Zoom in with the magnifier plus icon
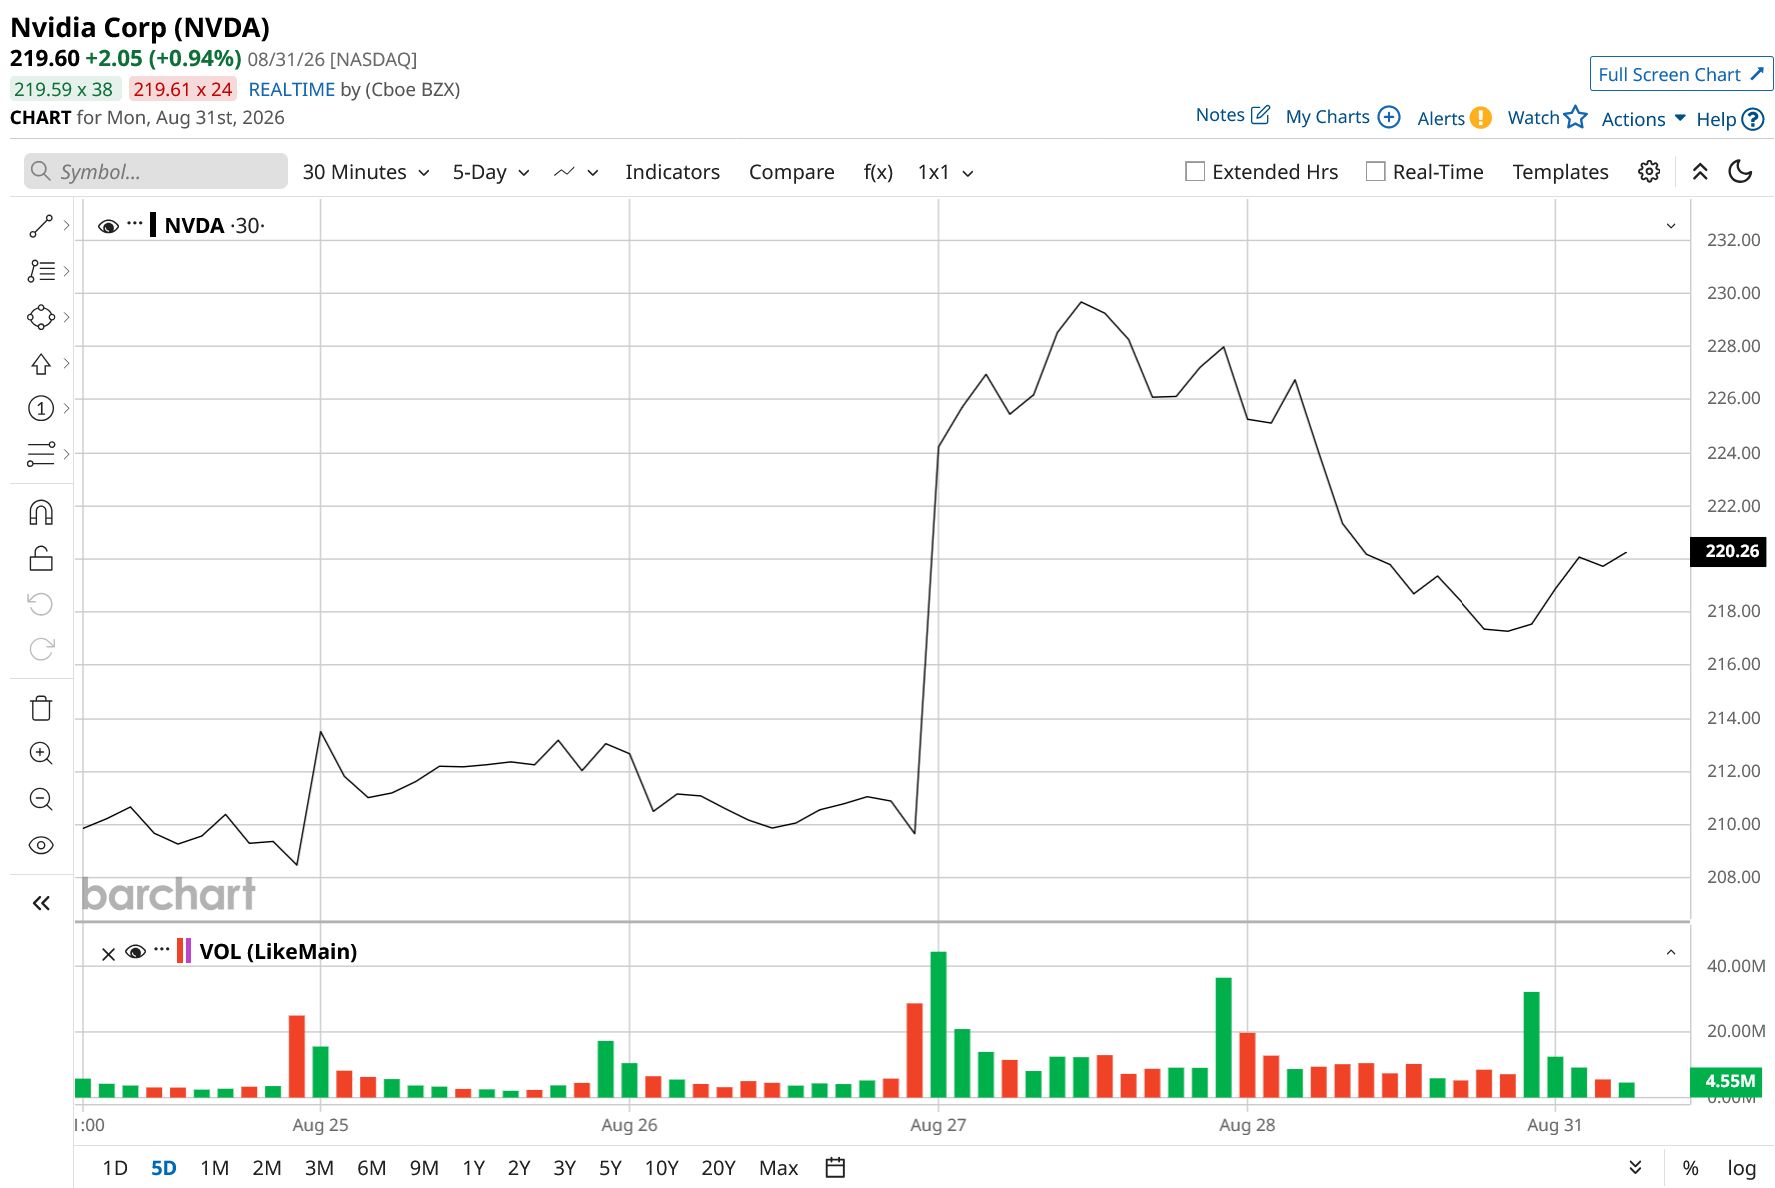Viewport: 1775px width, 1188px height. 41,753
